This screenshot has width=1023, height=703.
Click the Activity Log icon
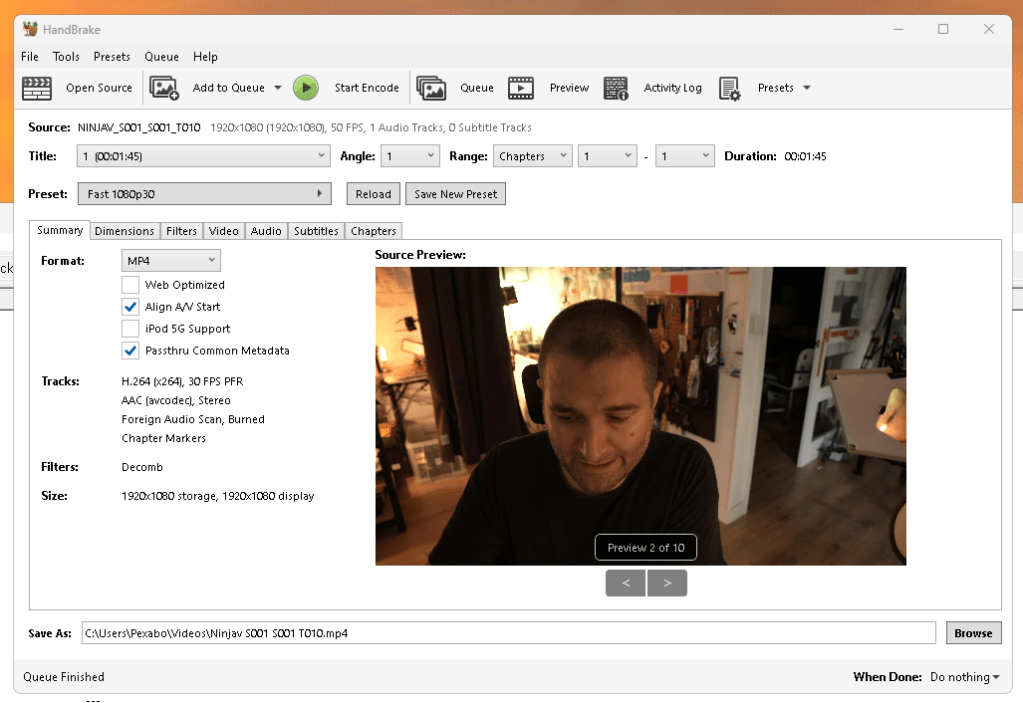(615, 88)
